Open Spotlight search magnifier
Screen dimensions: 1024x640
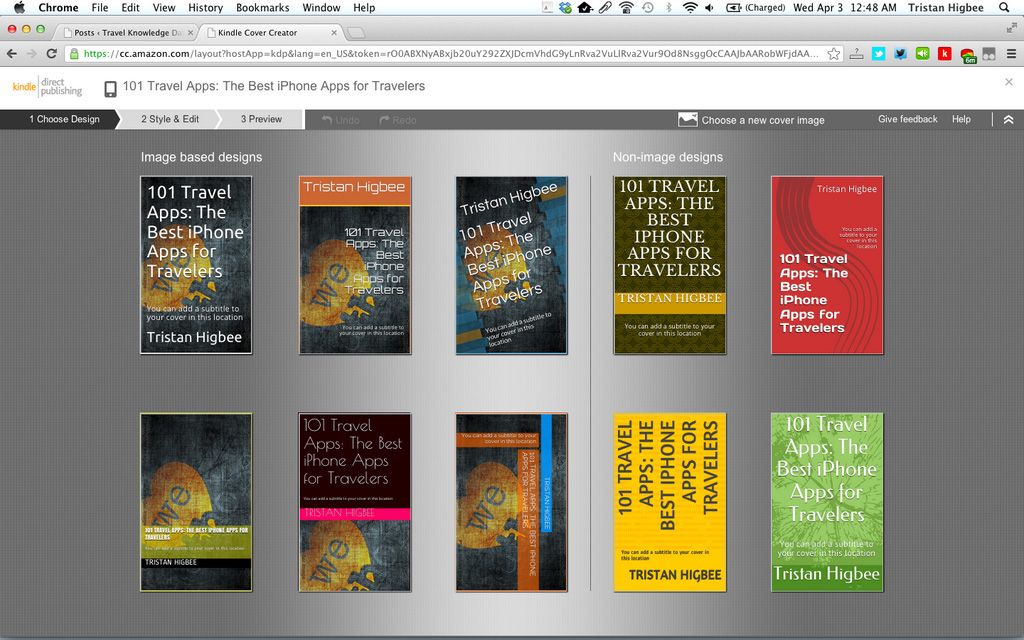(1004, 8)
